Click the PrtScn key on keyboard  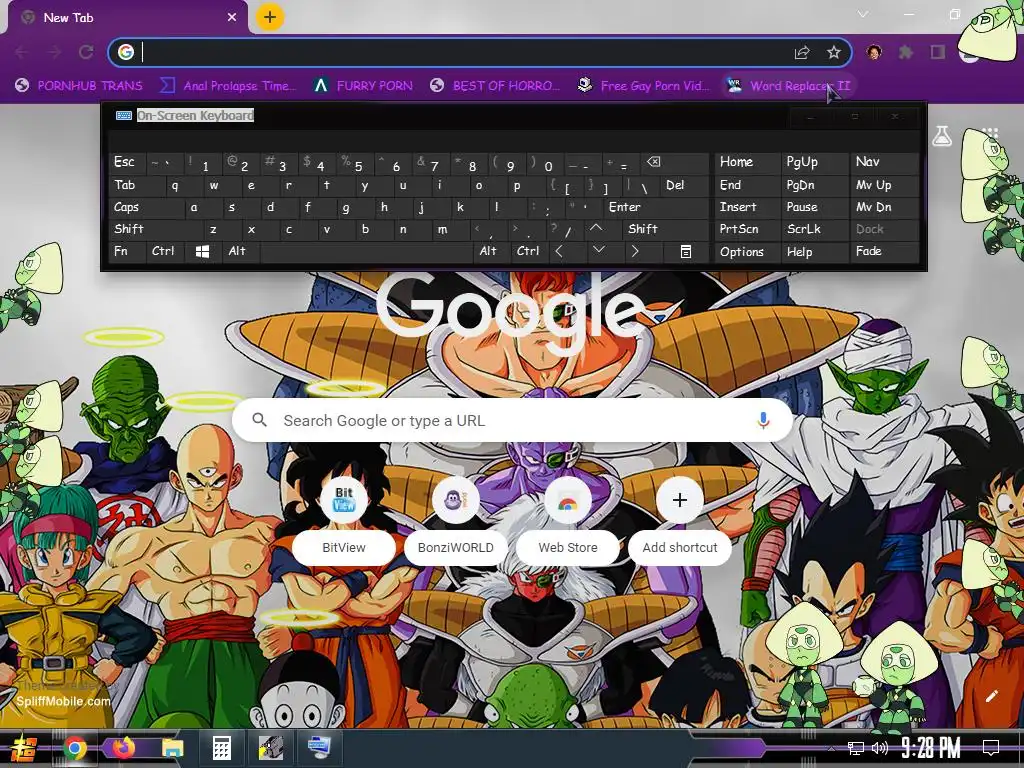point(747,229)
